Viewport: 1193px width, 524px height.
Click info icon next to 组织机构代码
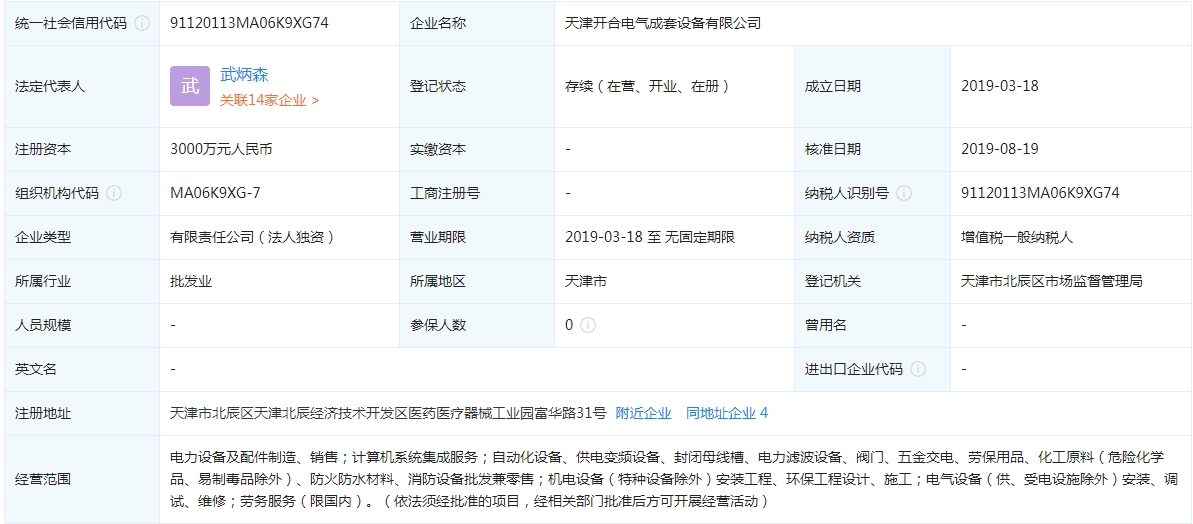click(x=114, y=194)
